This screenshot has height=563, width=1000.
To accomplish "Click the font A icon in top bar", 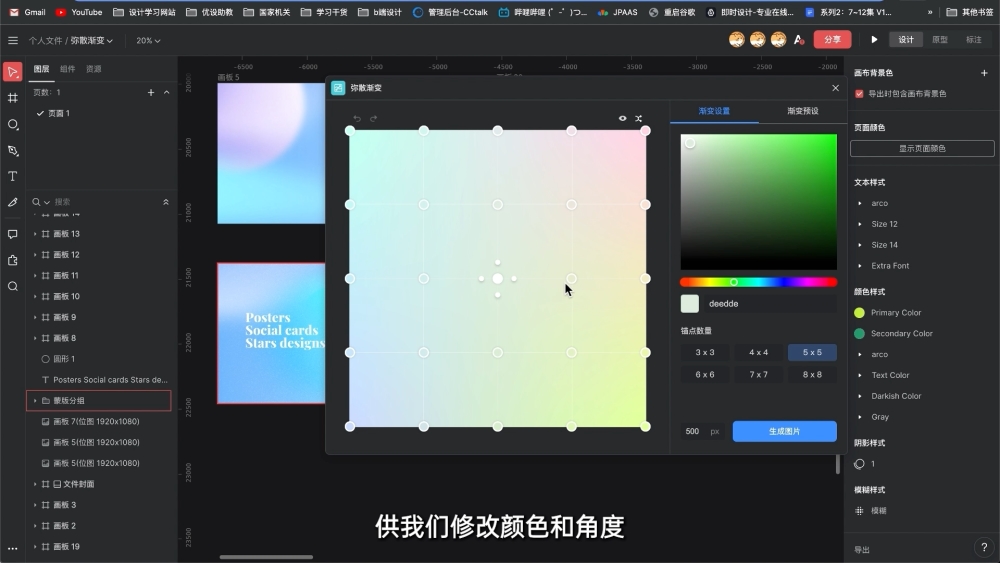I will (x=798, y=40).
